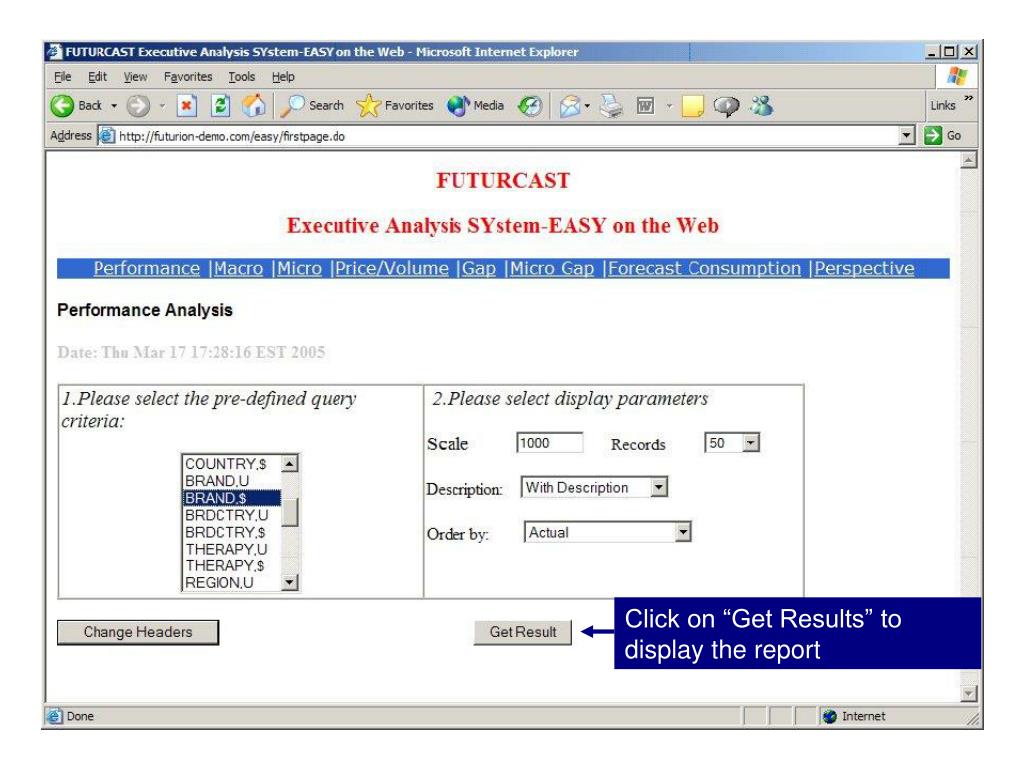Click the yellow note toolbar icon
This screenshot has width=1024, height=768.
(x=692, y=106)
